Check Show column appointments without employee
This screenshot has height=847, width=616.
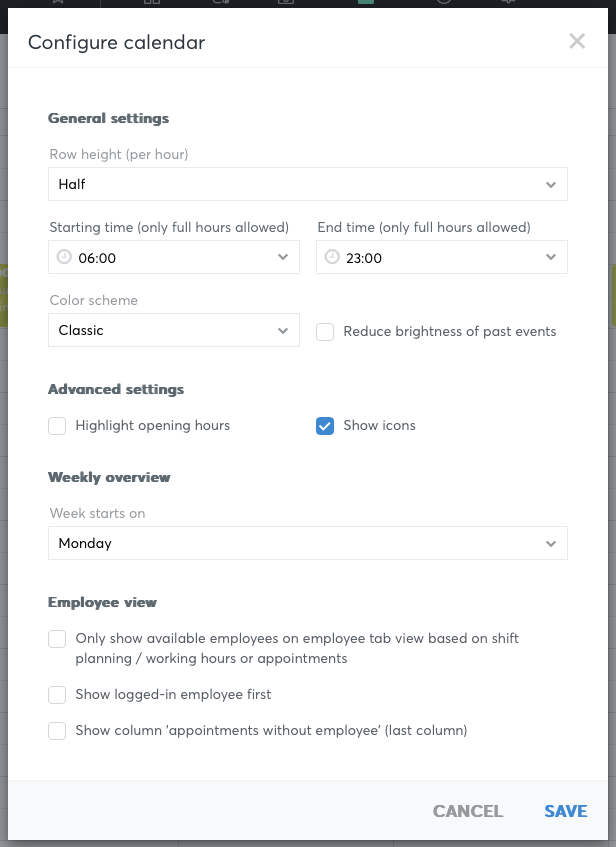[x=57, y=731]
